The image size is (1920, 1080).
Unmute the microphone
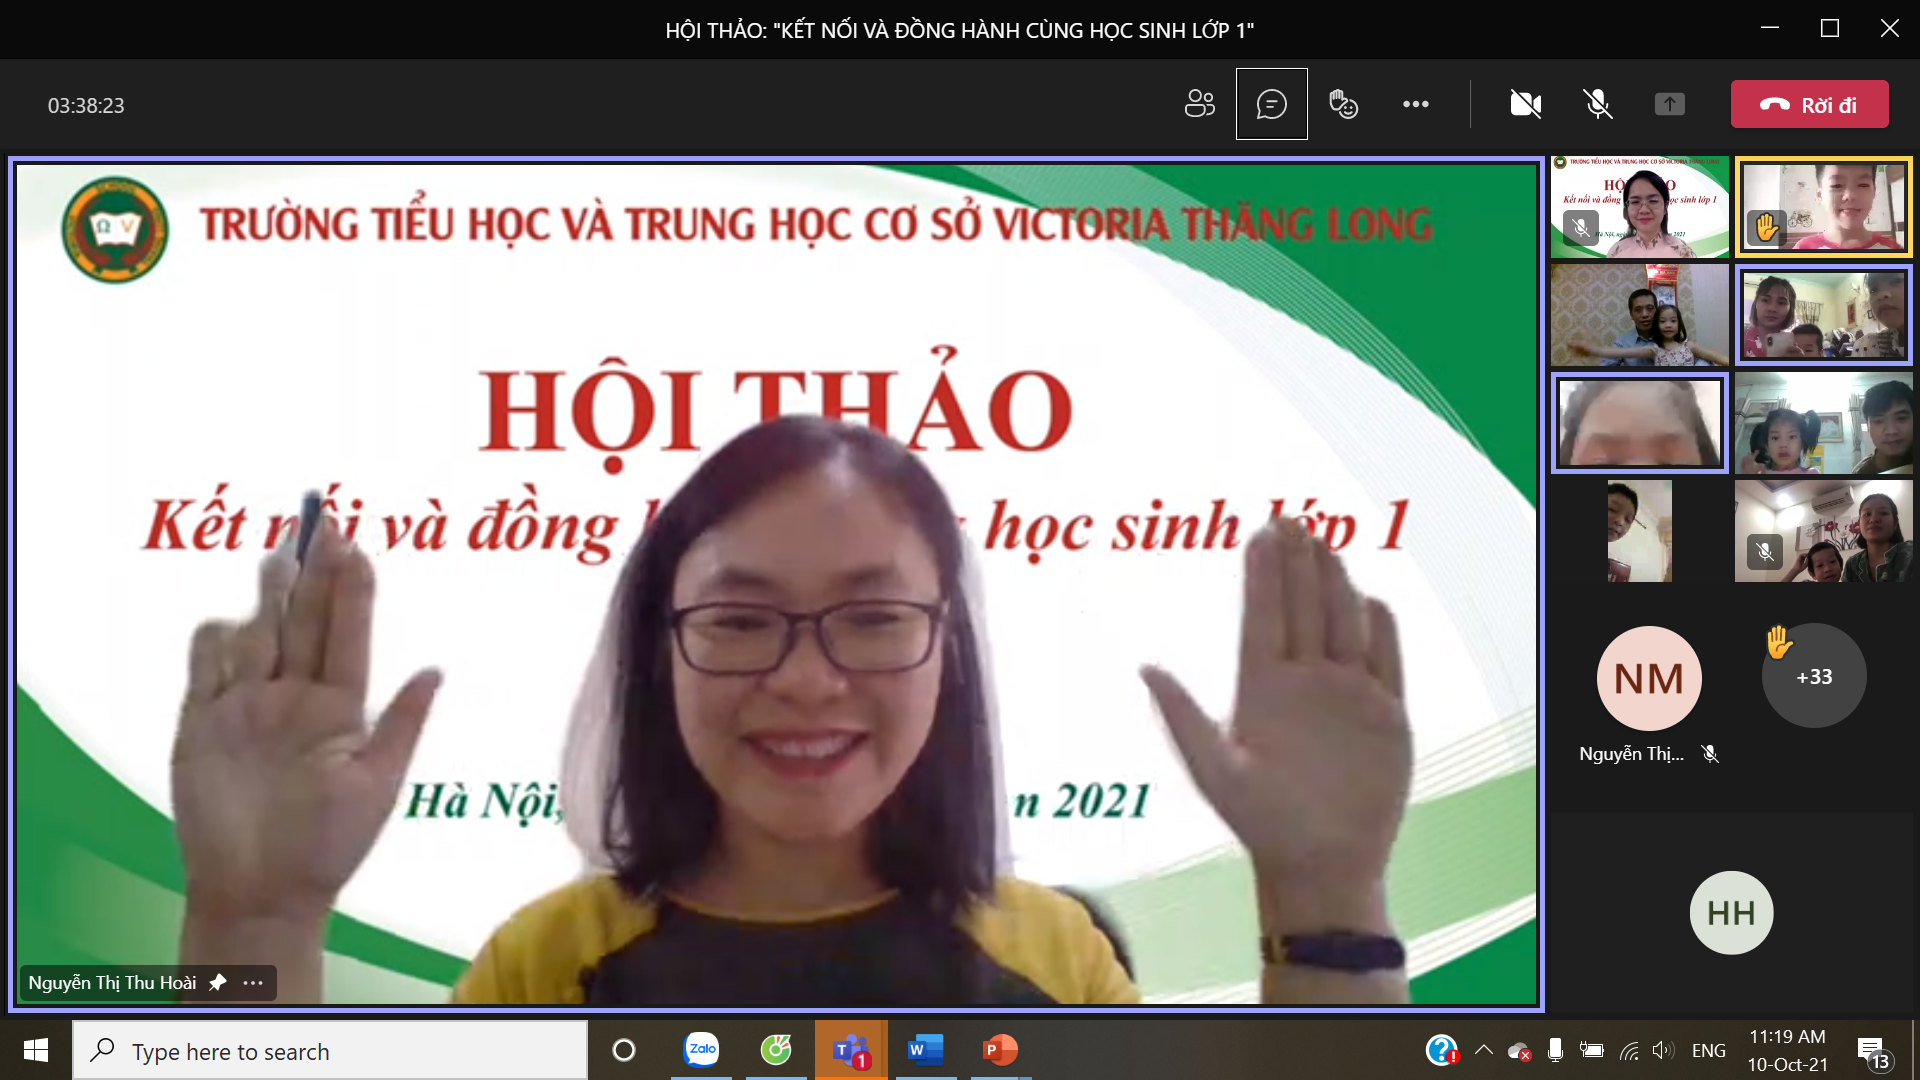[x=1597, y=104]
